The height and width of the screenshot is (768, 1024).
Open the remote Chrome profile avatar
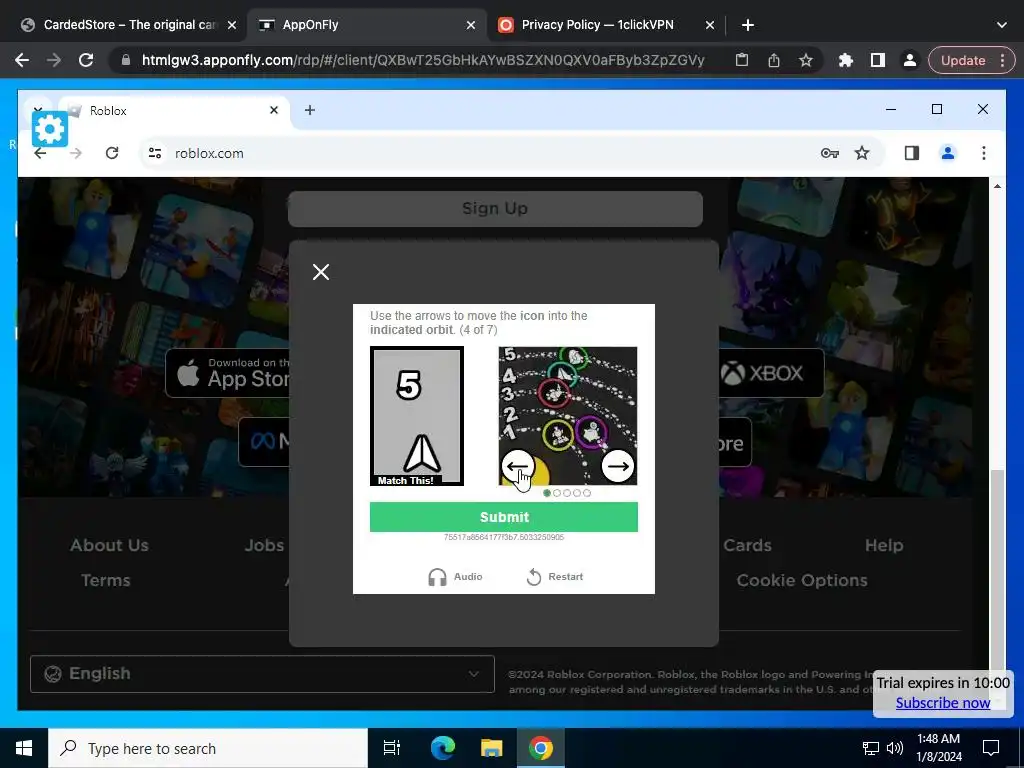[x=948, y=153]
